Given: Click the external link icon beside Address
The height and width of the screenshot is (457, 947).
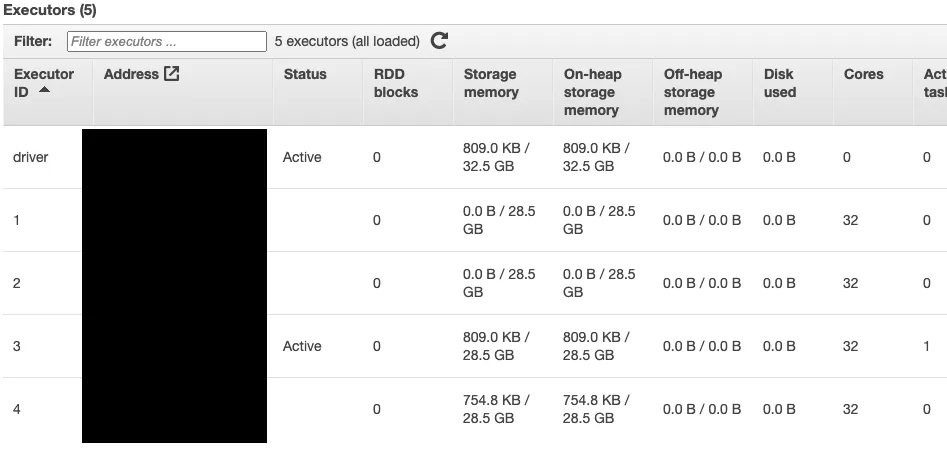Looking at the screenshot, I should coord(171,74).
